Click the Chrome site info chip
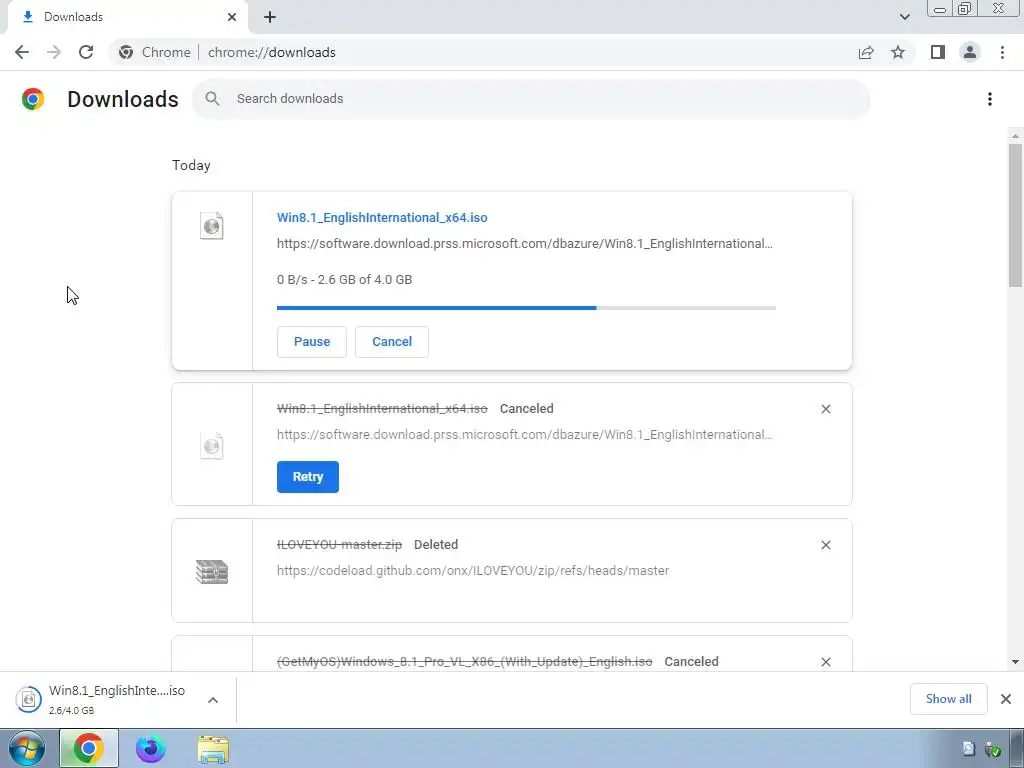This screenshot has height=768, width=1024. (155, 52)
